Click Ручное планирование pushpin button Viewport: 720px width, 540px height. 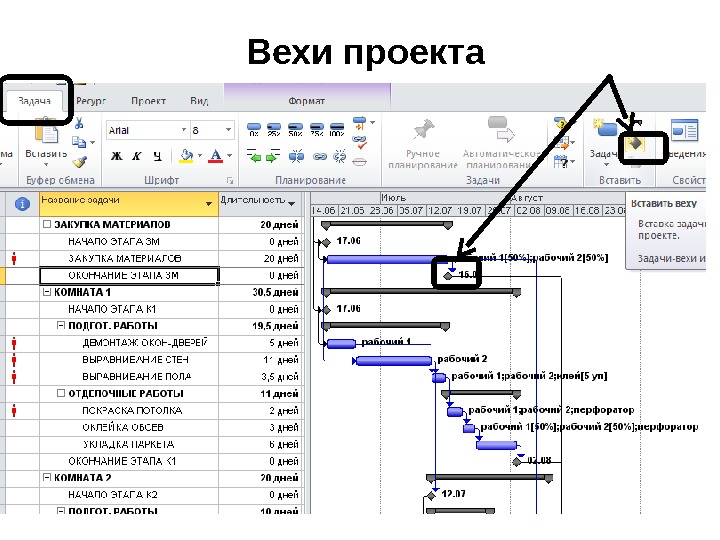[x=423, y=144]
